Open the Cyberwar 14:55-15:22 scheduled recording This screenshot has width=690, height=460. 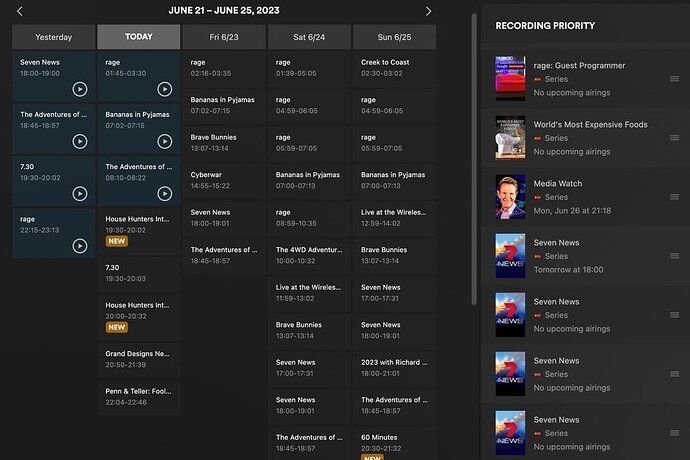click(224, 180)
